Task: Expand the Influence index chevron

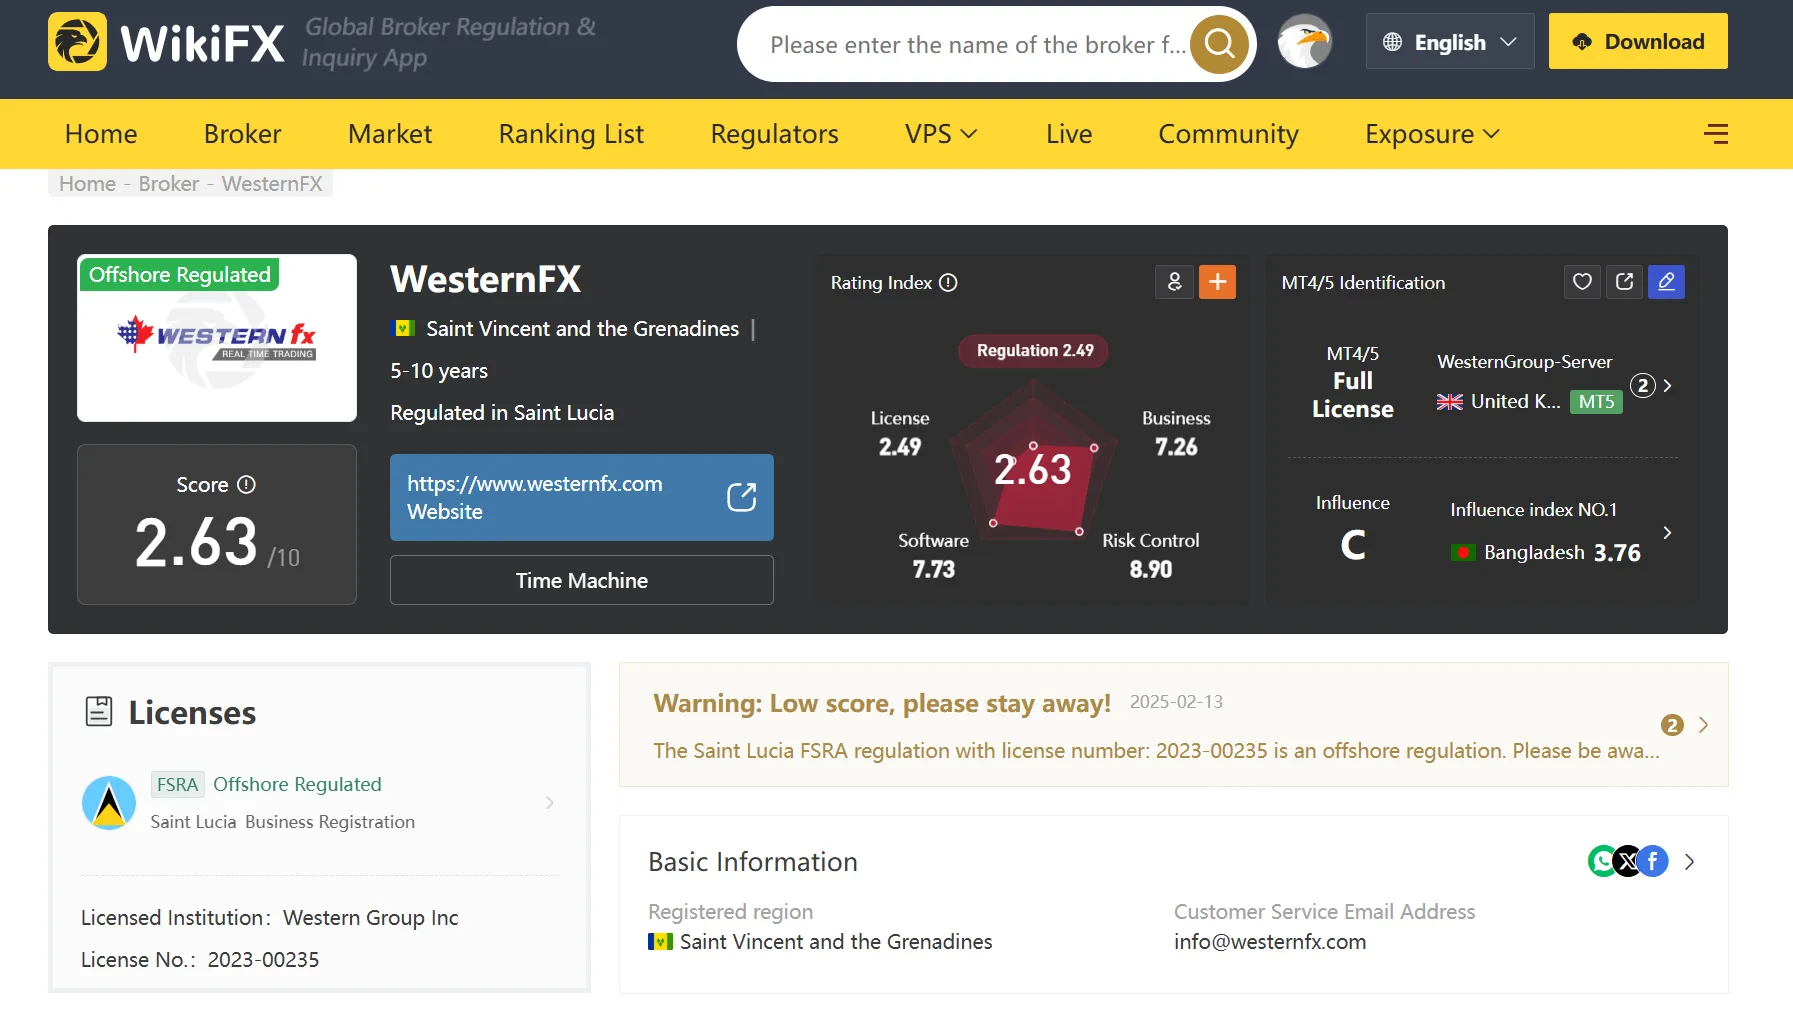Action: tap(1667, 533)
